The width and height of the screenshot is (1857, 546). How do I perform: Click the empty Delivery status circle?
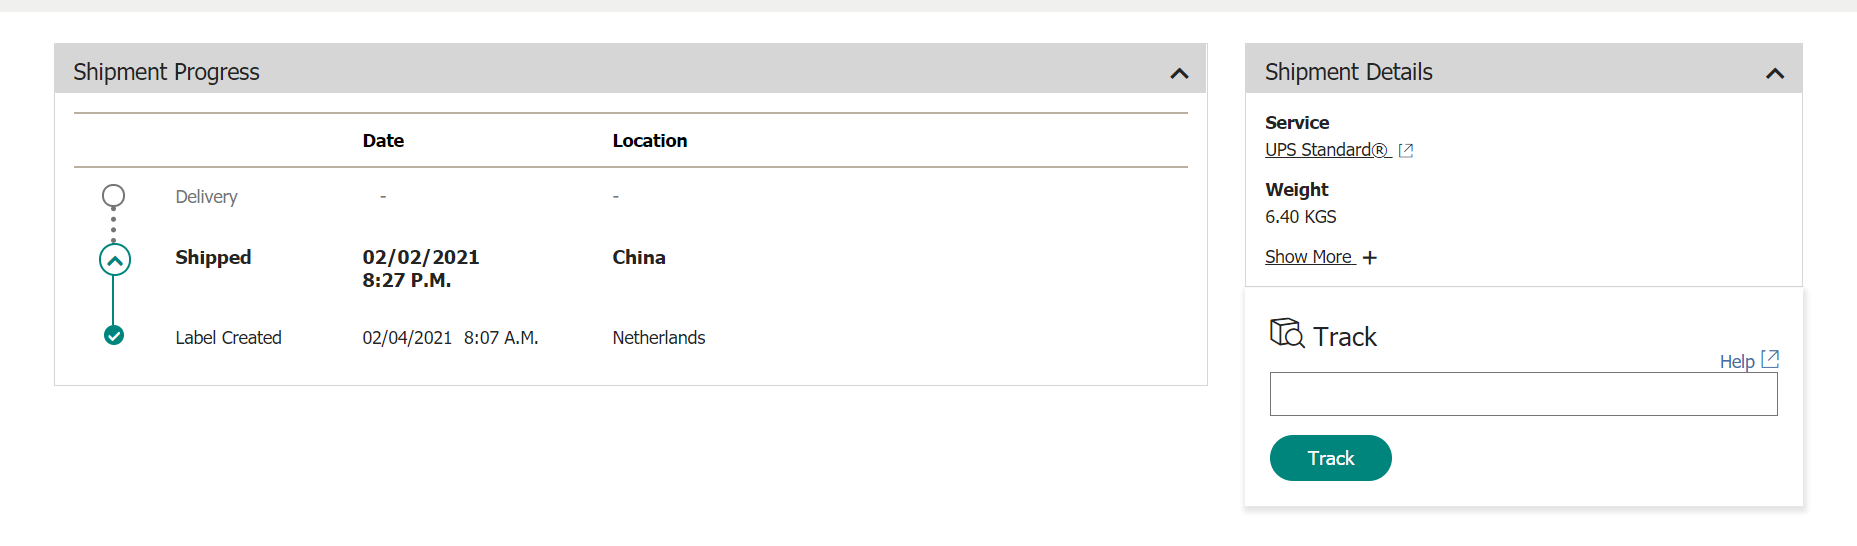coord(114,195)
